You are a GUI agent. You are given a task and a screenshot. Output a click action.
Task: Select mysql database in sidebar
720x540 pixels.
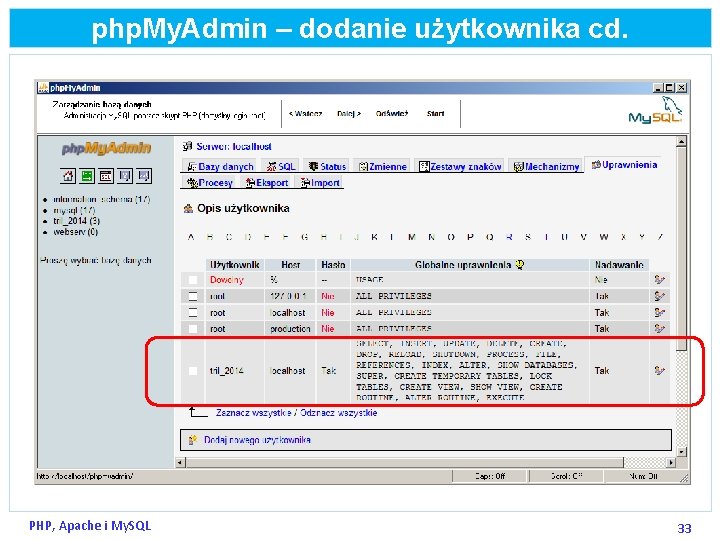click(74, 210)
